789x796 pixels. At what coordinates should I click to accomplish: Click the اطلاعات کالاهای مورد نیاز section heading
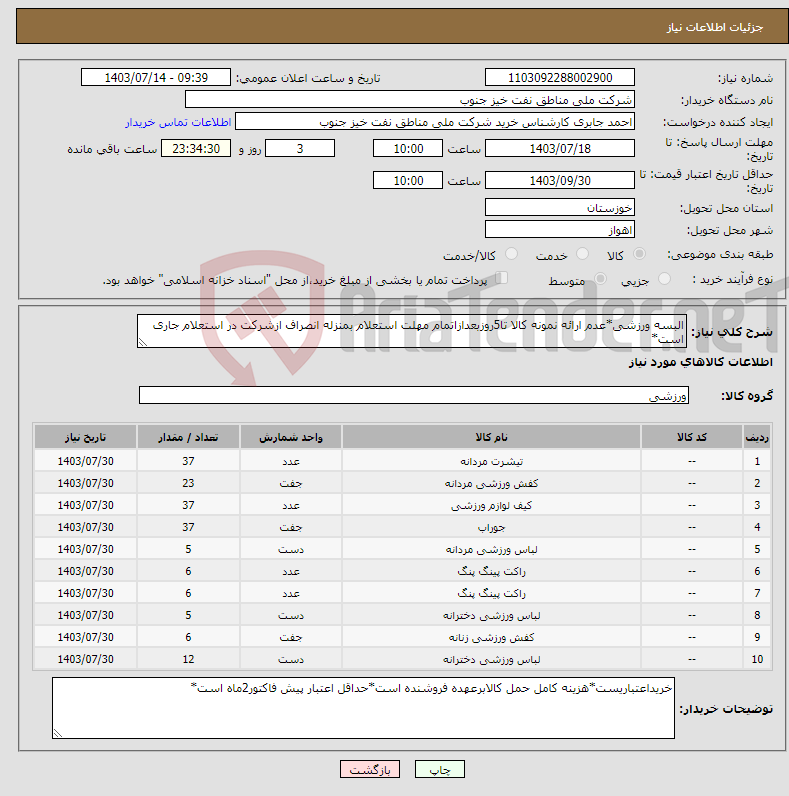click(x=701, y=362)
